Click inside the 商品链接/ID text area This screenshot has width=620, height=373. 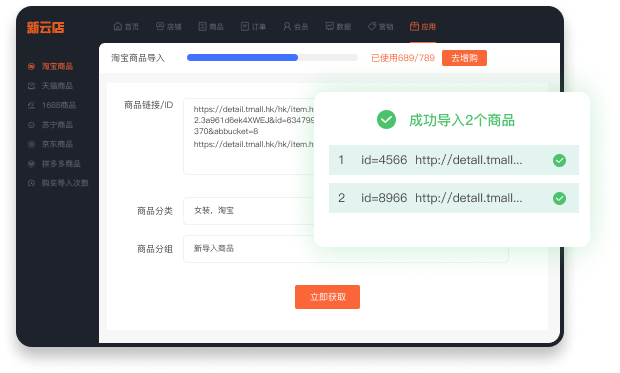pos(249,136)
